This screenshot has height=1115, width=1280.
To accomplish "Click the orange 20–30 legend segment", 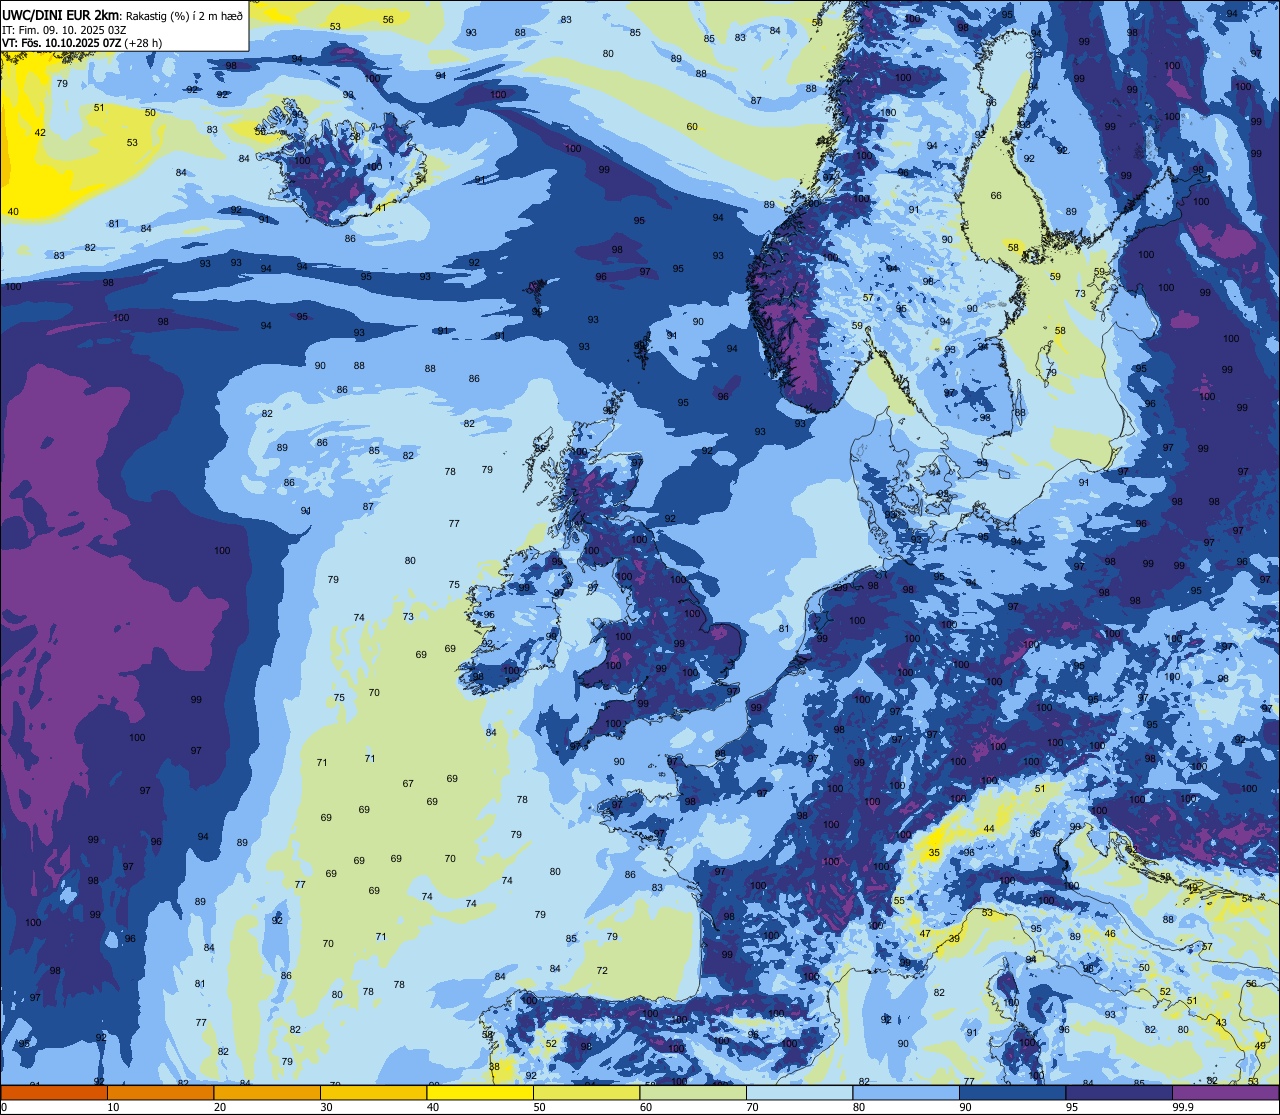I will click(x=267, y=1092).
